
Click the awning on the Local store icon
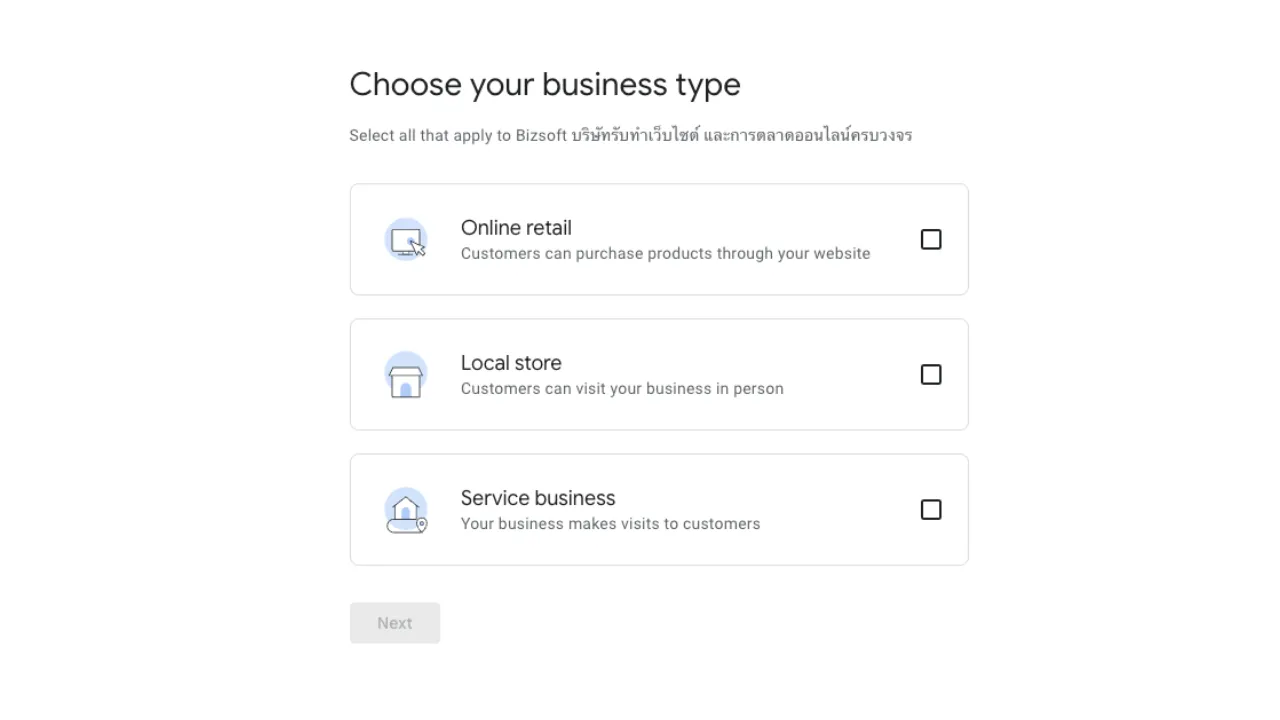coord(406,366)
